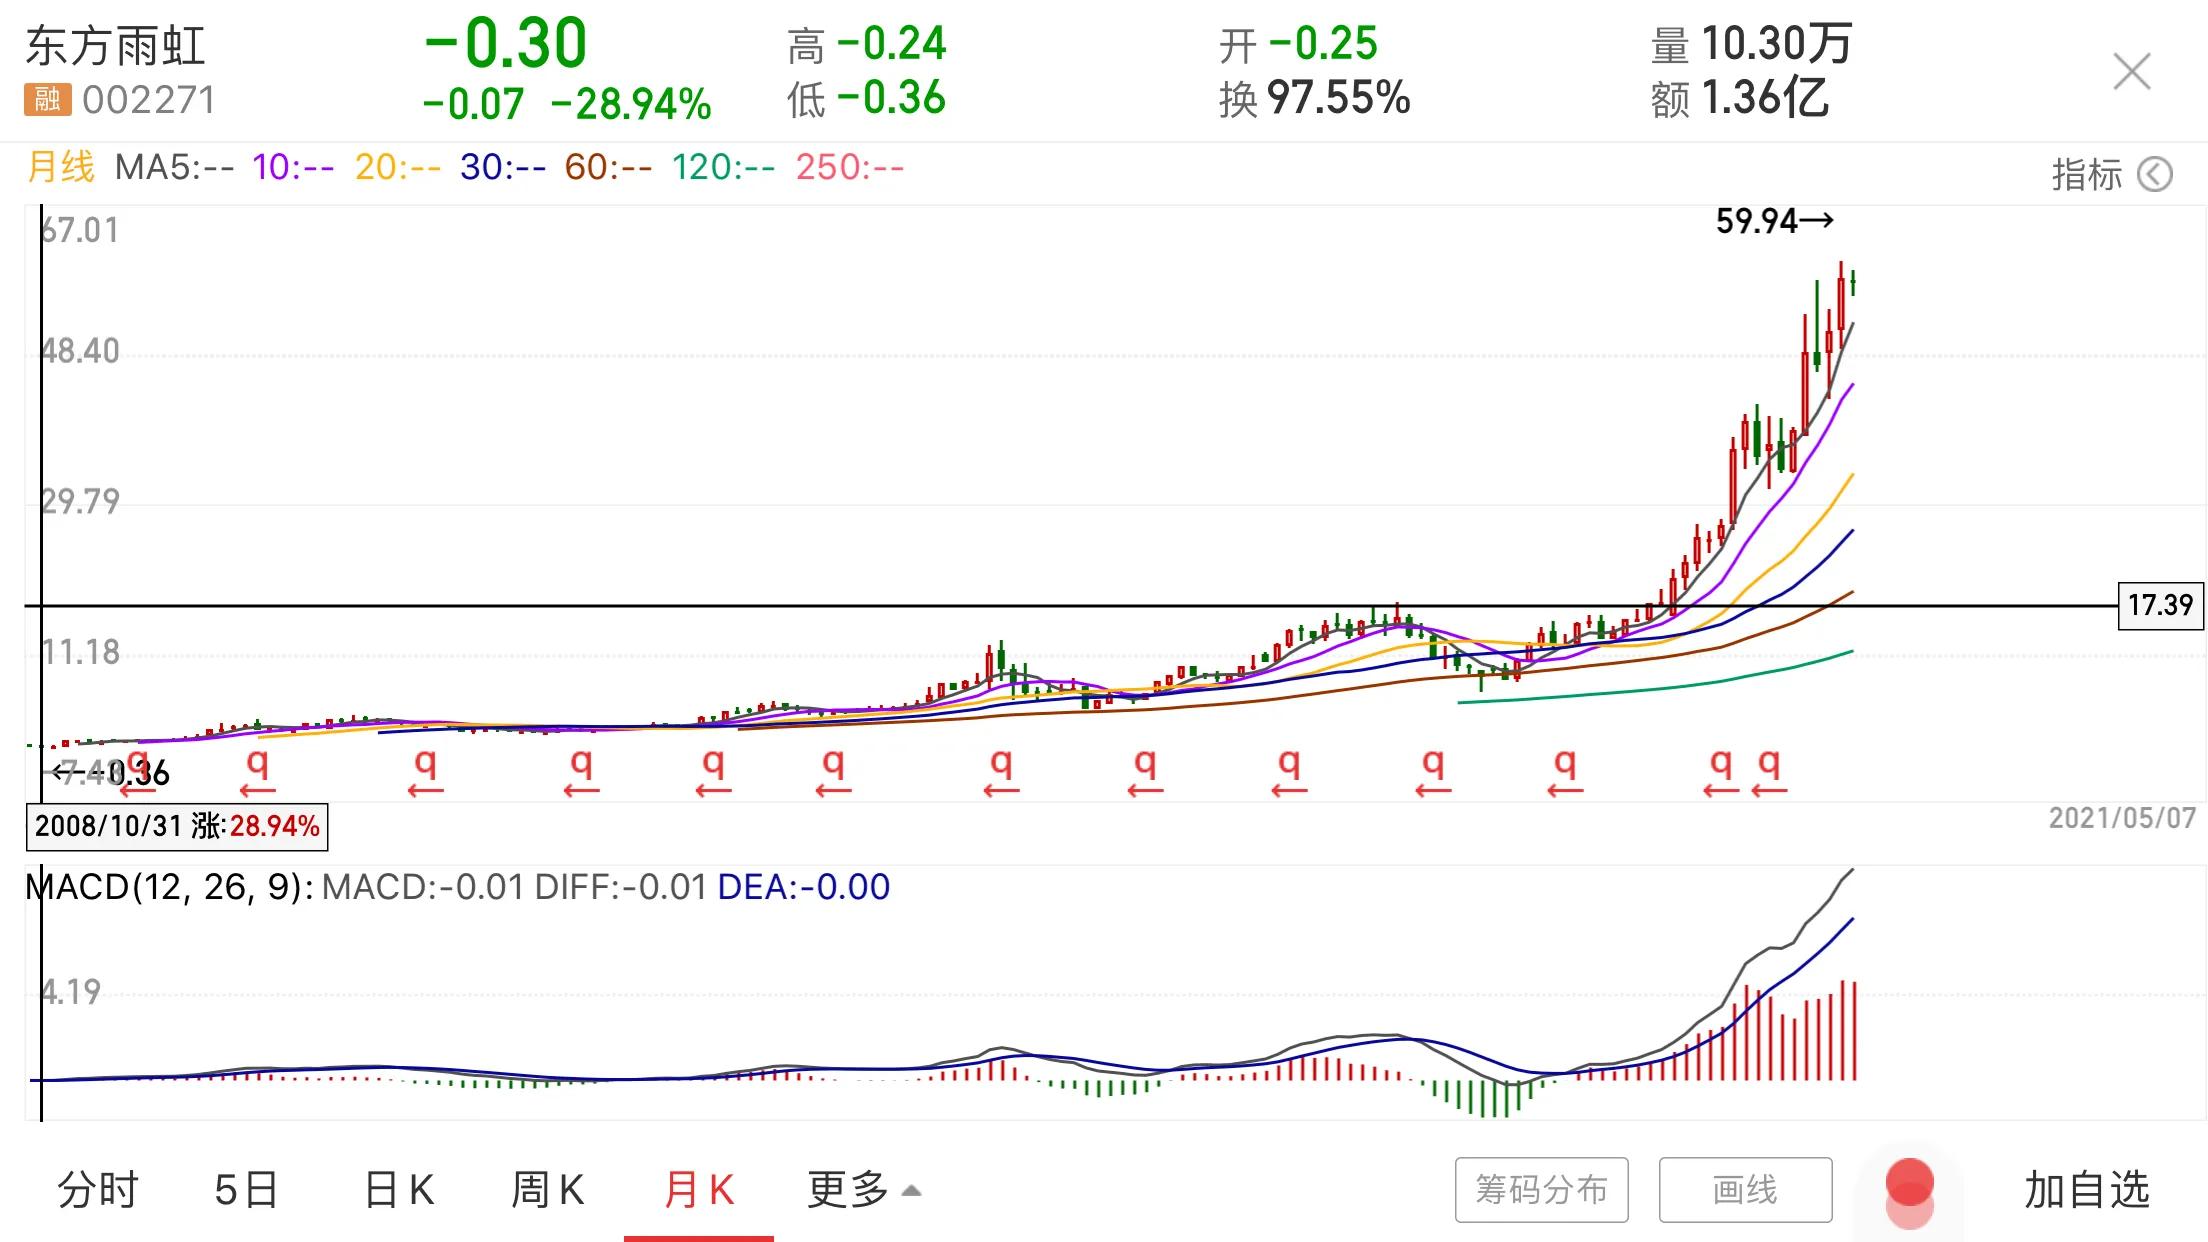Switch to the 周K weekly chart tab
The width and height of the screenshot is (2208, 1242).
(546, 1190)
